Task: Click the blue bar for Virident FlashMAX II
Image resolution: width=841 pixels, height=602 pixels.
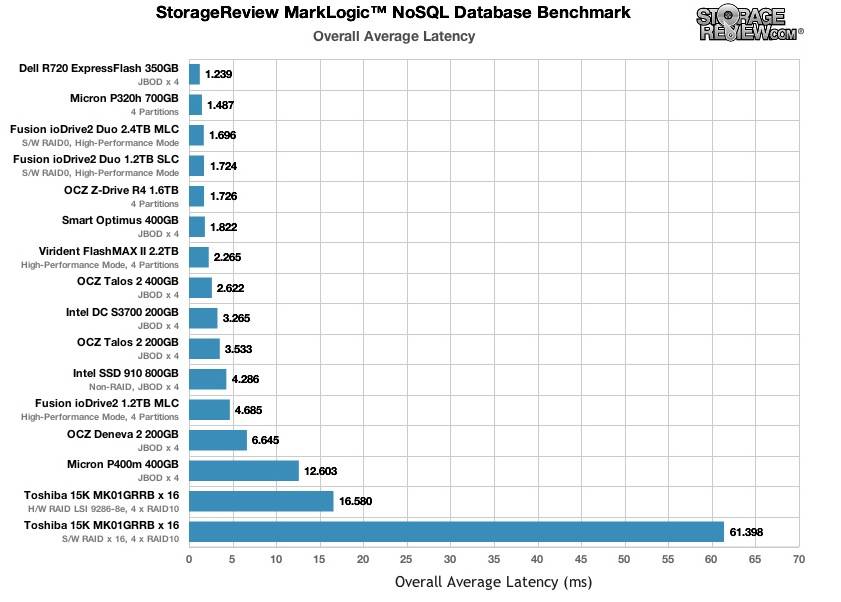Action: tap(199, 257)
